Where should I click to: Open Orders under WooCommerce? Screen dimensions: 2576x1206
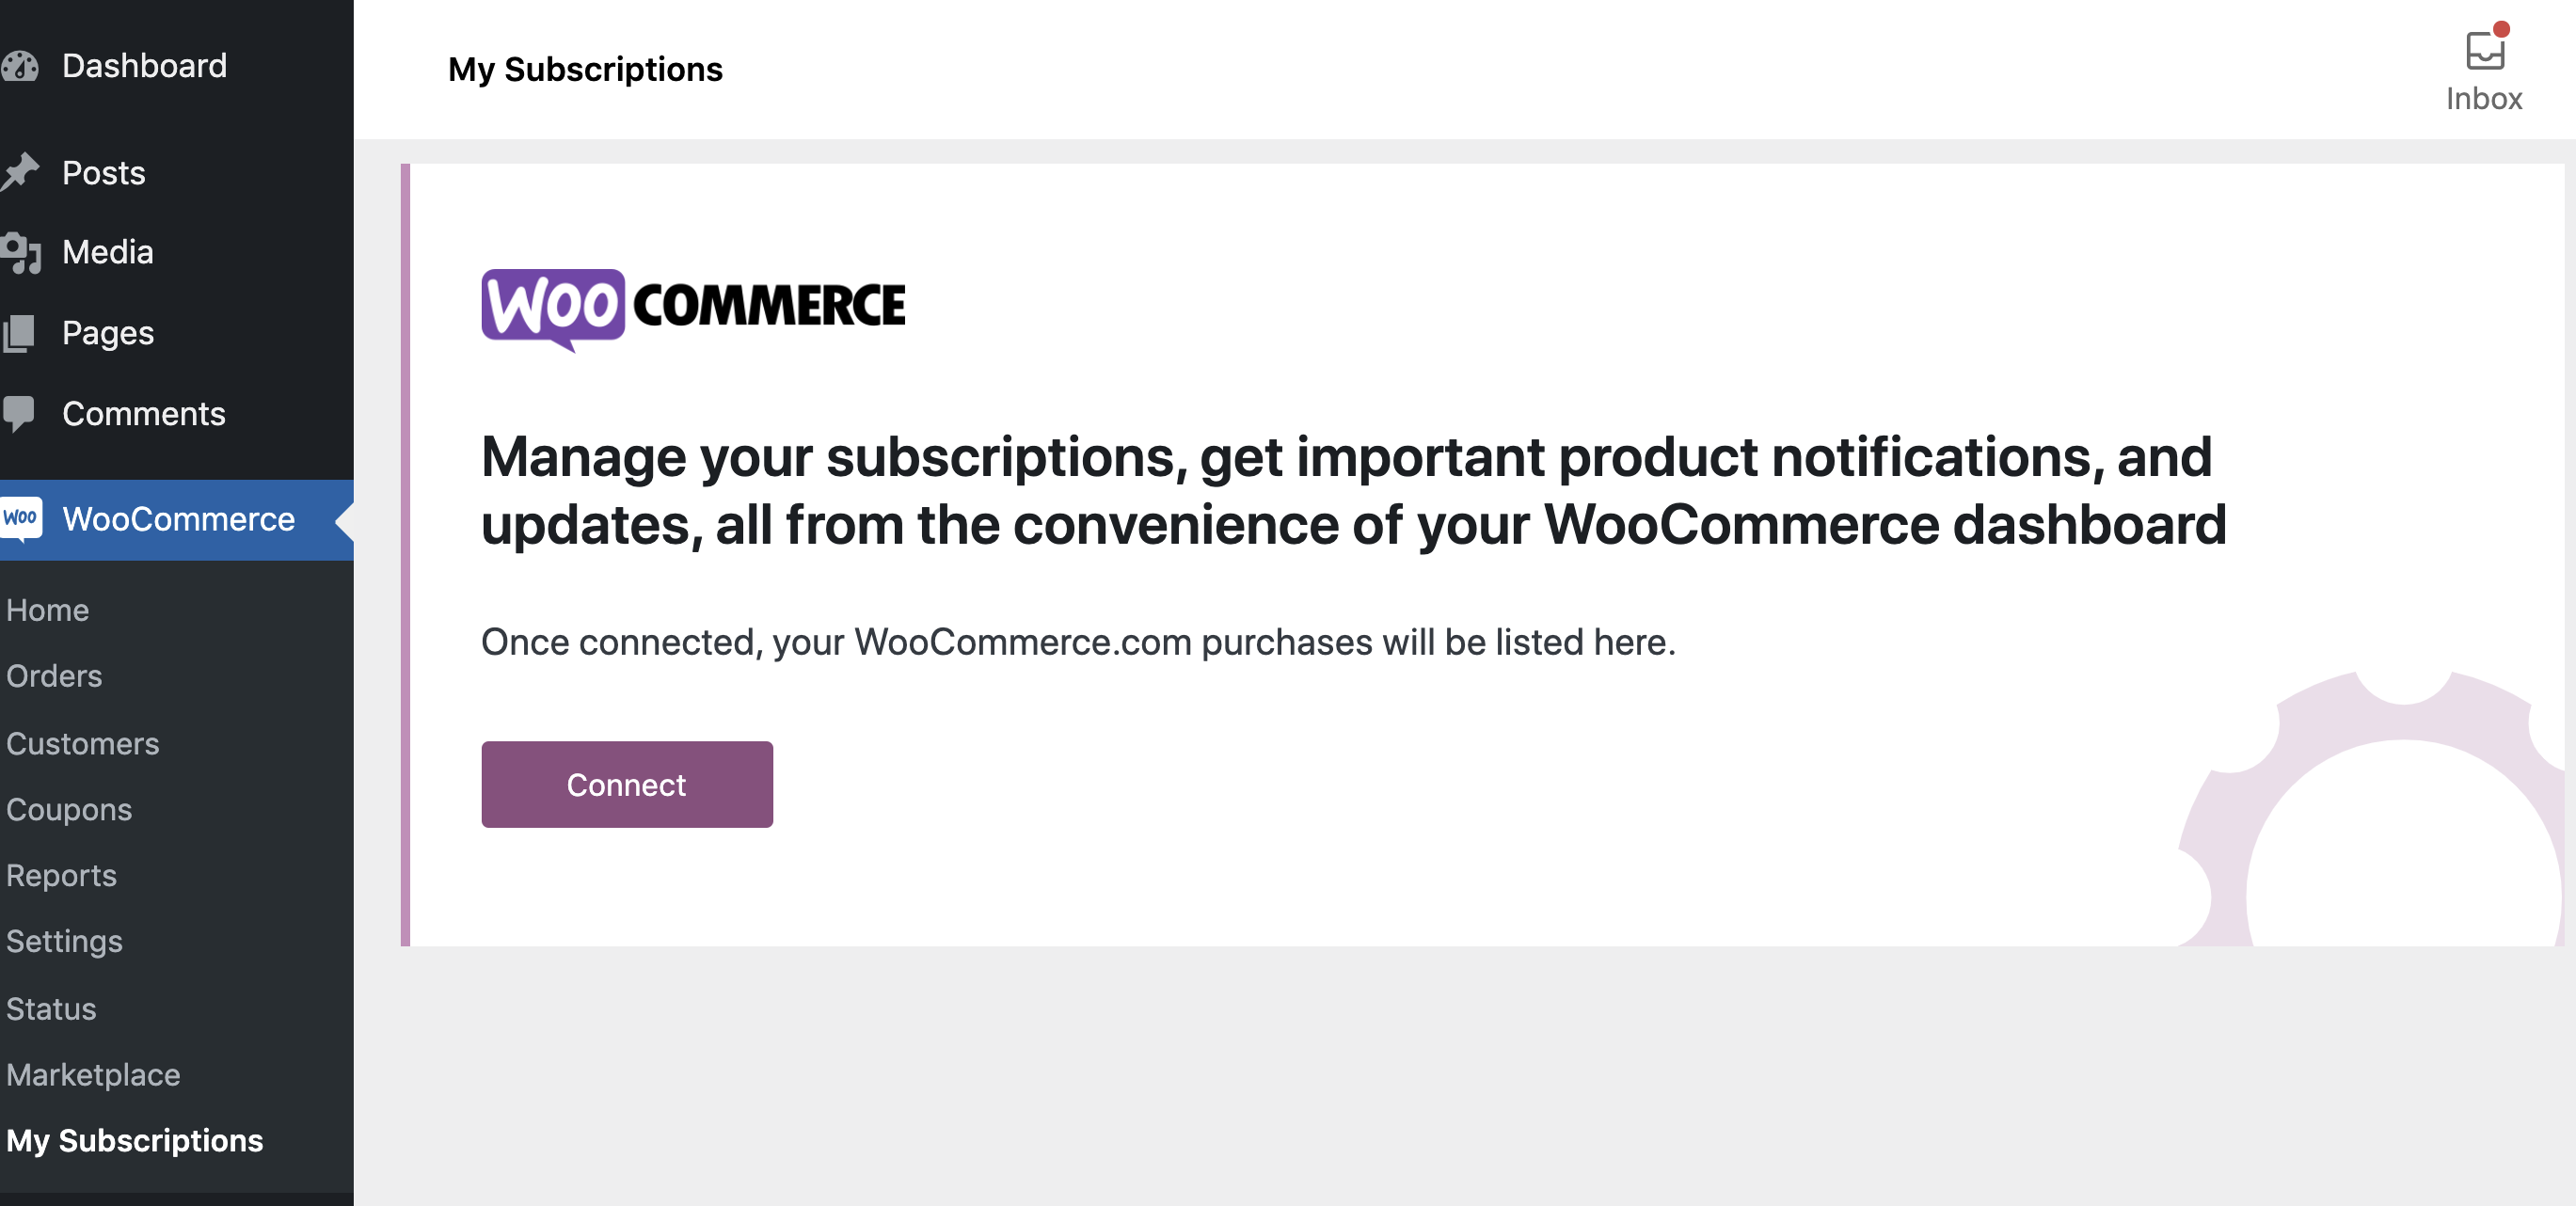click(53, 676)
